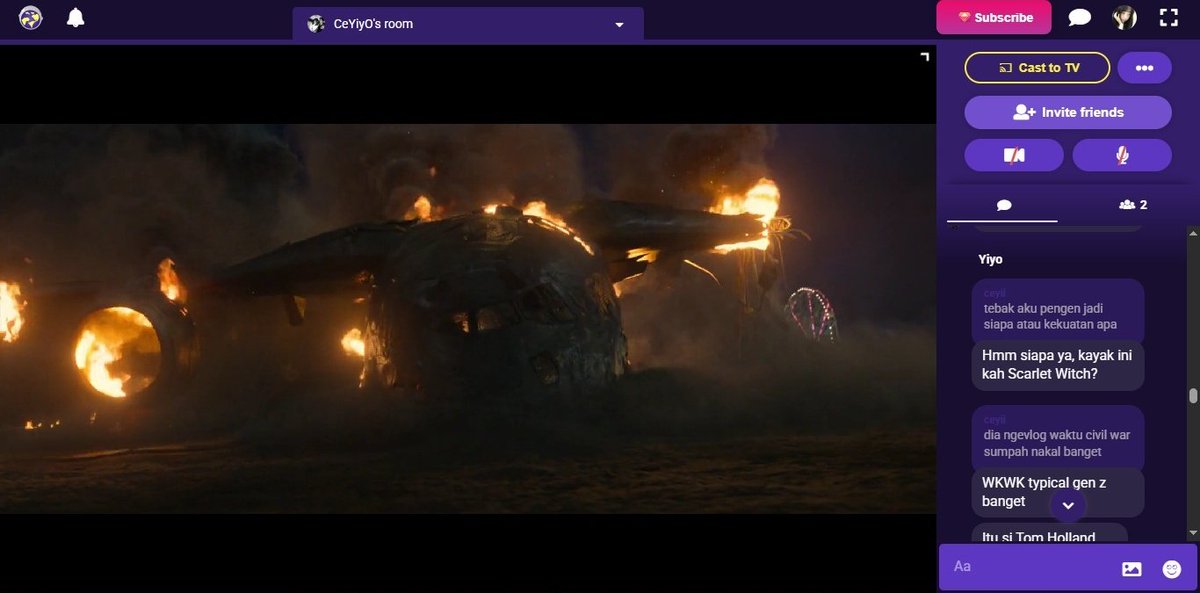Click the Subscribe button
The height and width of the screenshot is (593, 1200).
[x=993, y=17]
